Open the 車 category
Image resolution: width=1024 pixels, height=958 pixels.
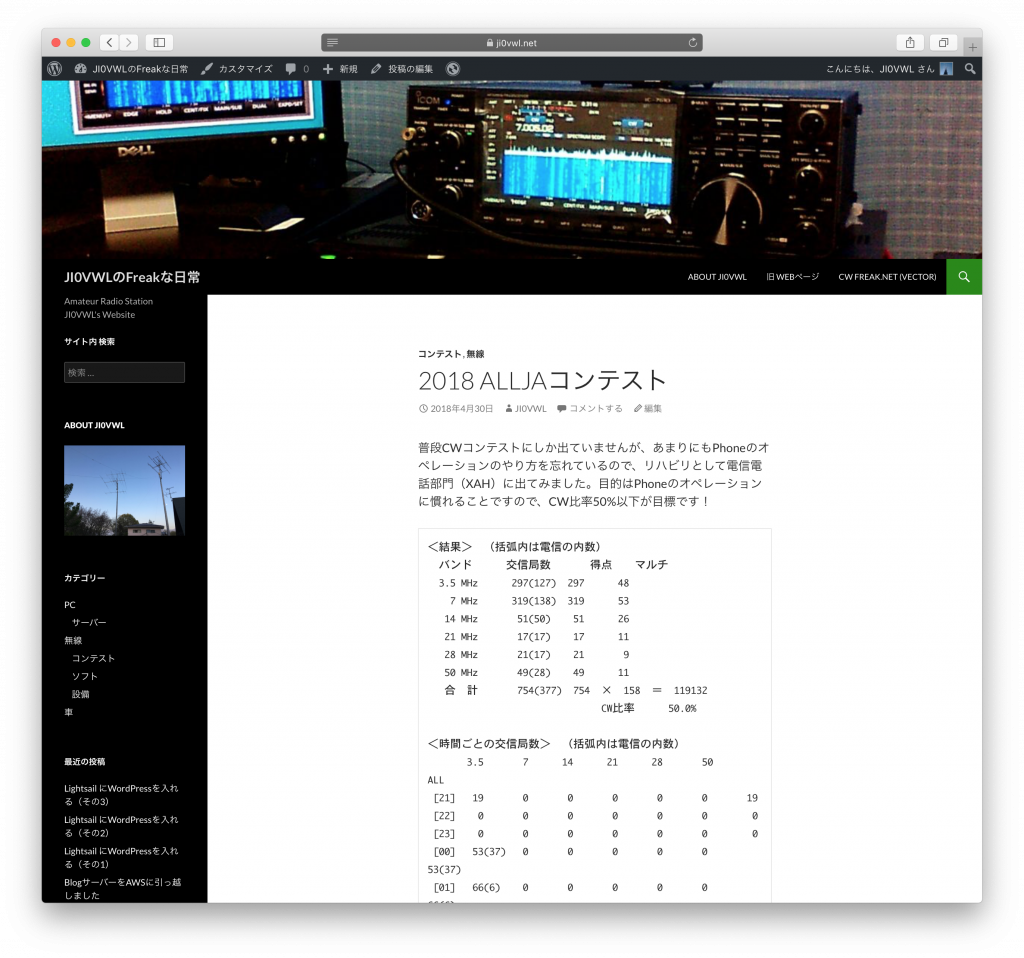coord(69,712)
